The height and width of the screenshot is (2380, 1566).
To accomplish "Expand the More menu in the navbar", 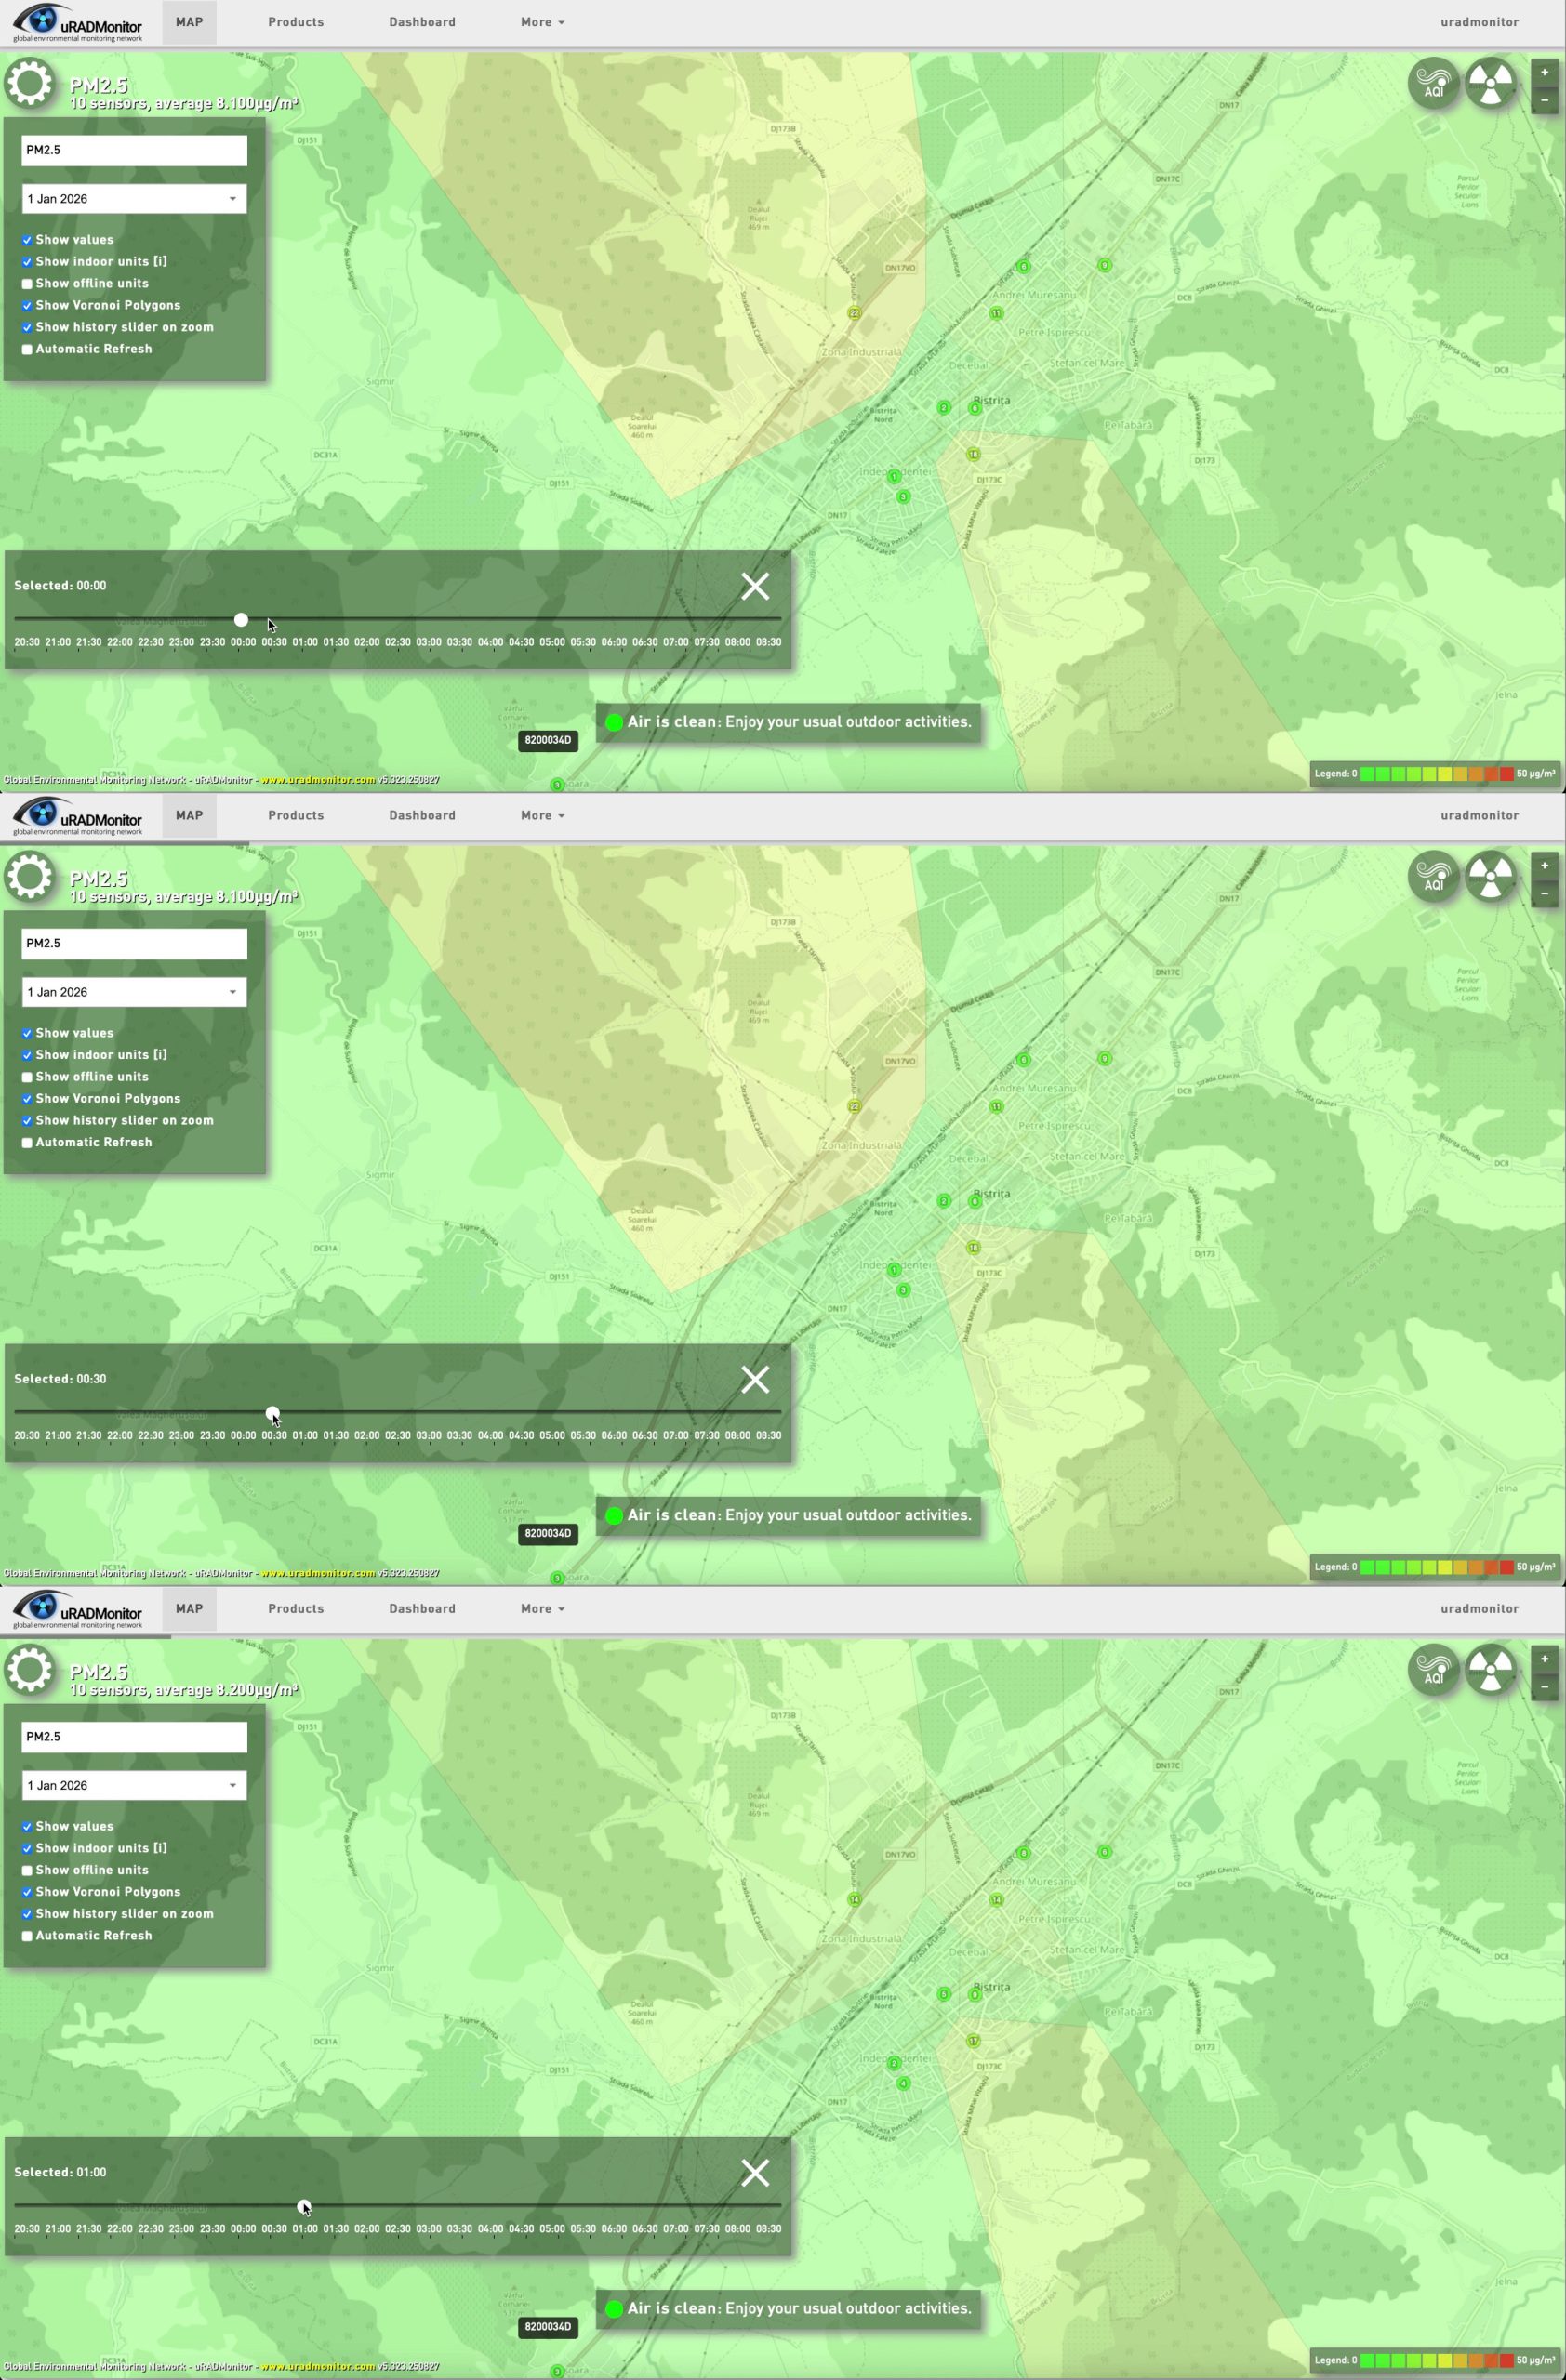I will [x=542, y=22].
